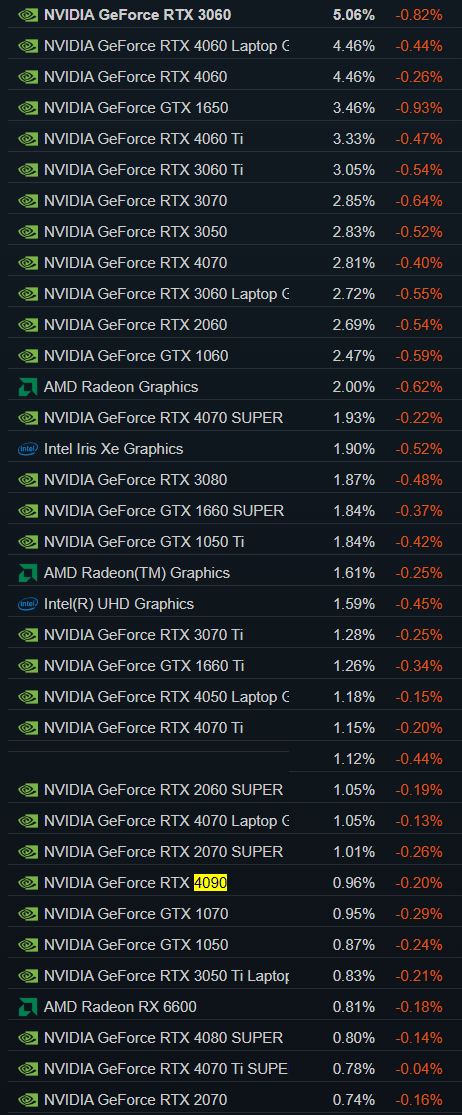Select the NVIDIA GeForce RTX 3080 entry
Viewport: 462px width, 1115px height.
pos(231,480)
